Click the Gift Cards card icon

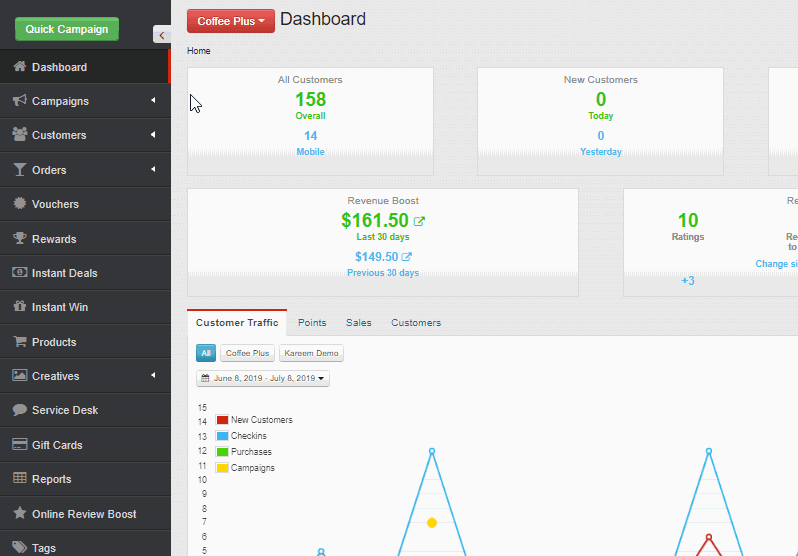19,445
